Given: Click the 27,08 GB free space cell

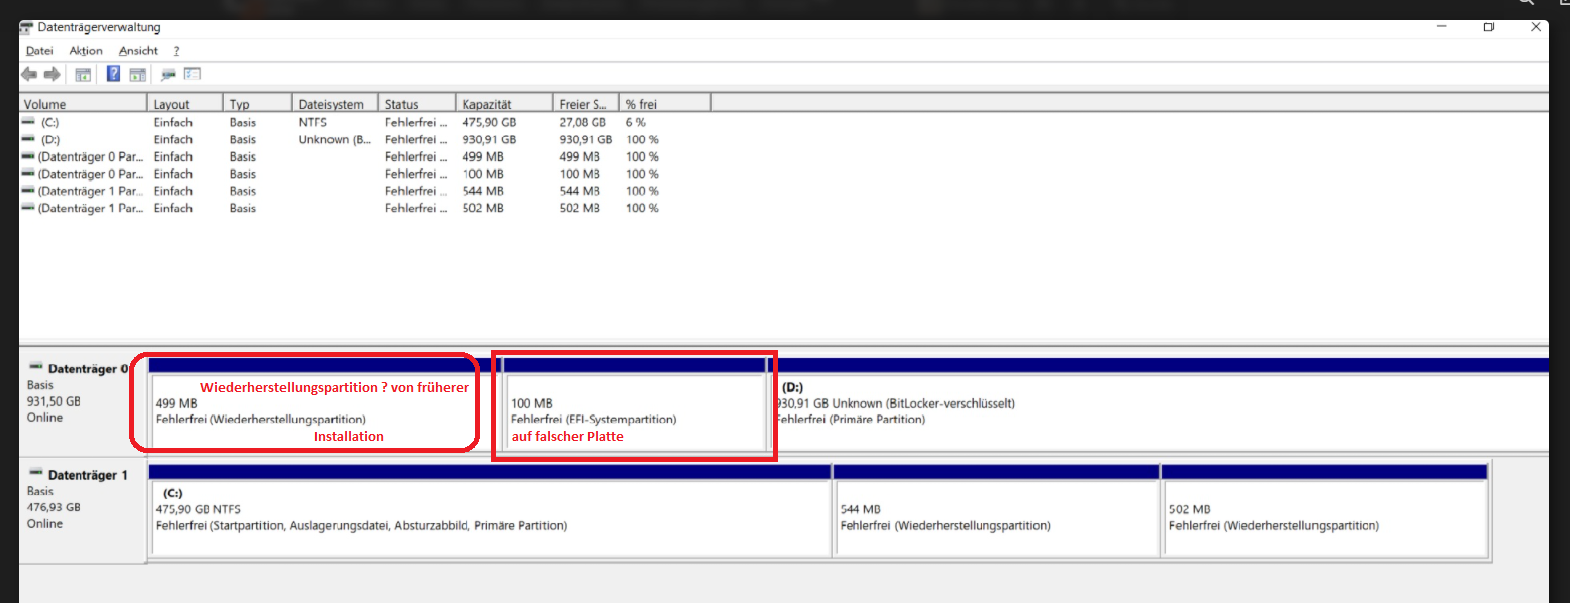Looking at the screenshot, I should pyautogui.click(x=583, y=122).
